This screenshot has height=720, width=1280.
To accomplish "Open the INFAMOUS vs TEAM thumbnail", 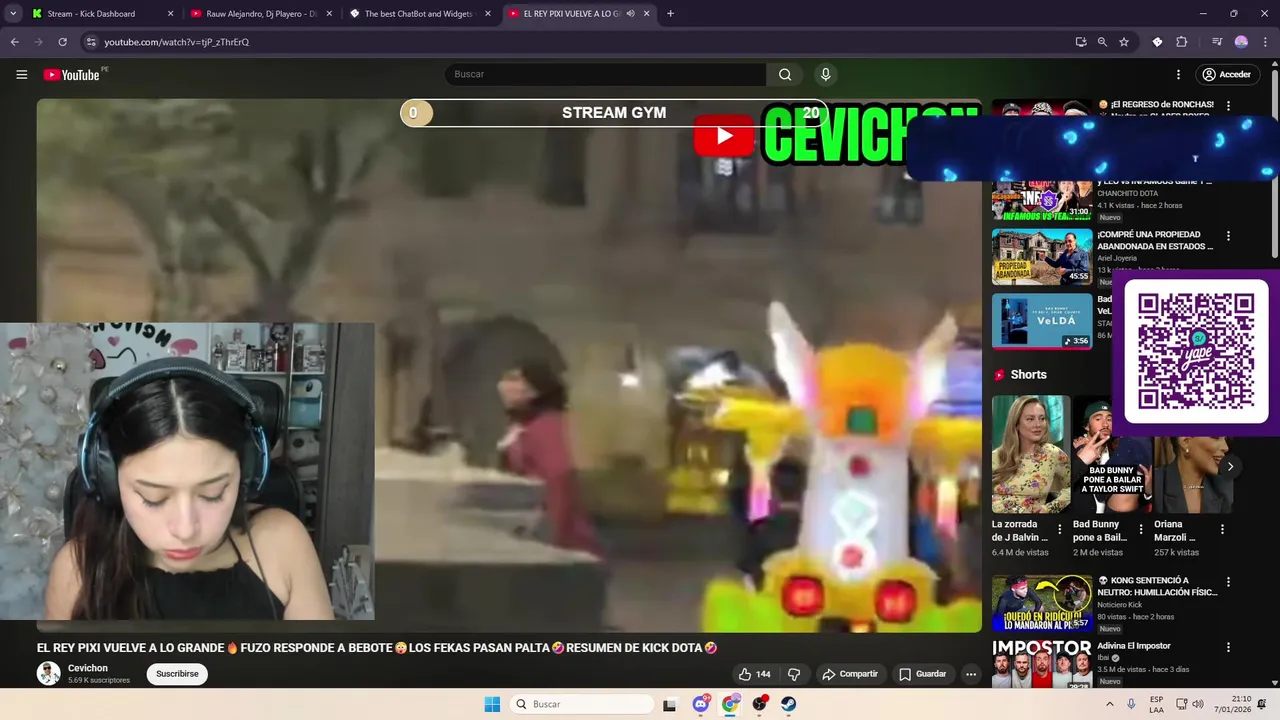I will (1042, 200).
